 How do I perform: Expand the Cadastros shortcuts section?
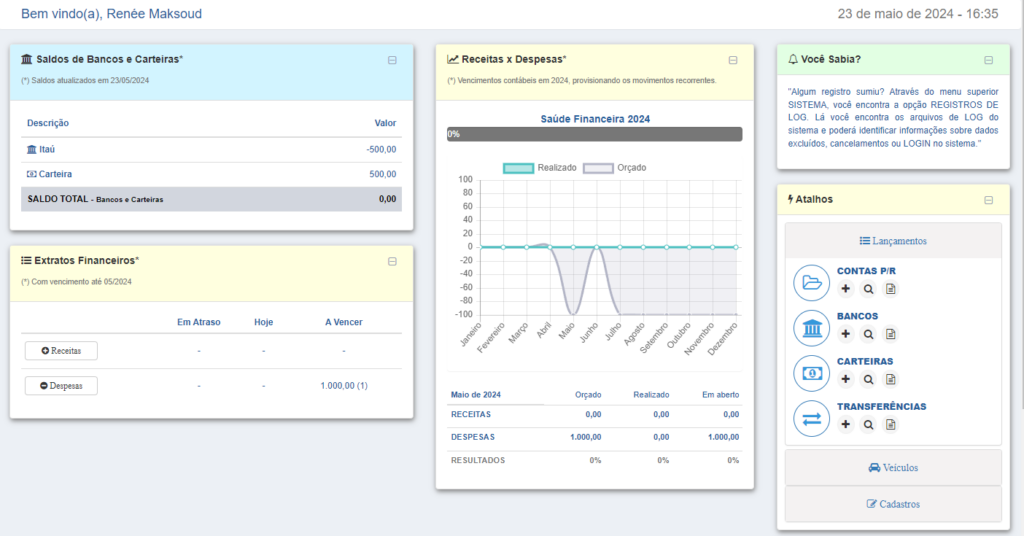click(x=893, y=504)
